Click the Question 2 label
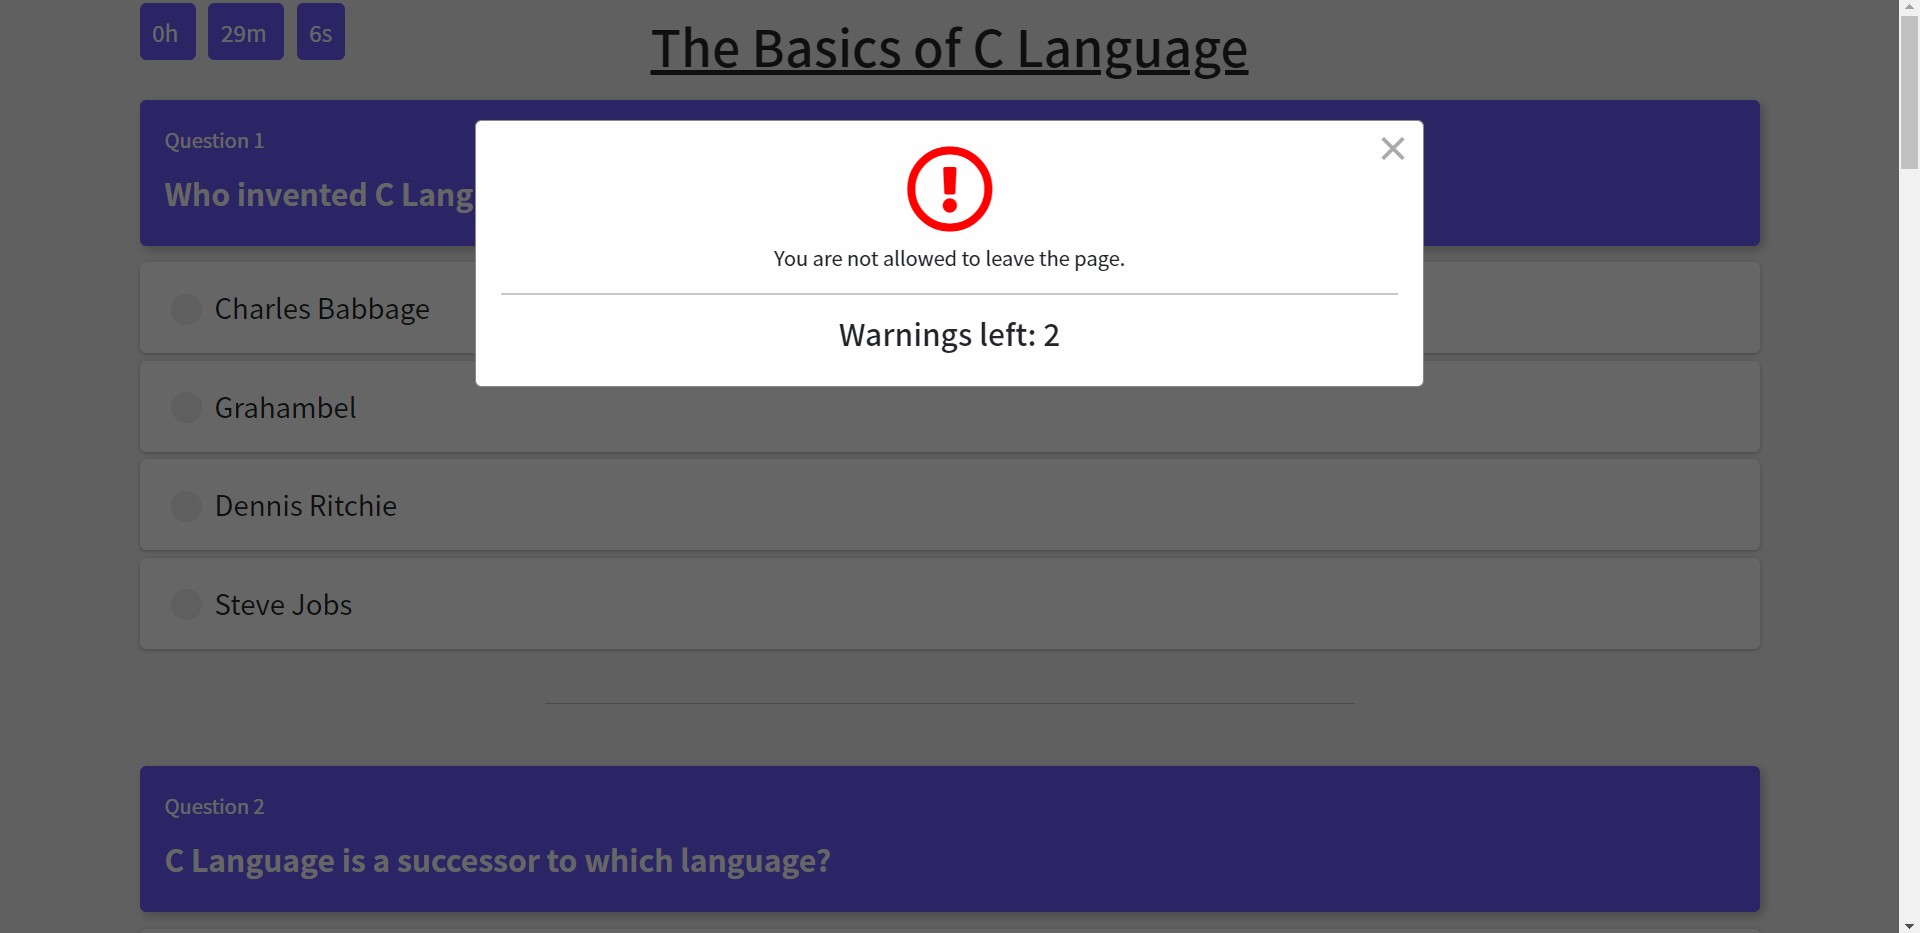The height and width of the screenshot is (933, 1920). pos(215,807)
